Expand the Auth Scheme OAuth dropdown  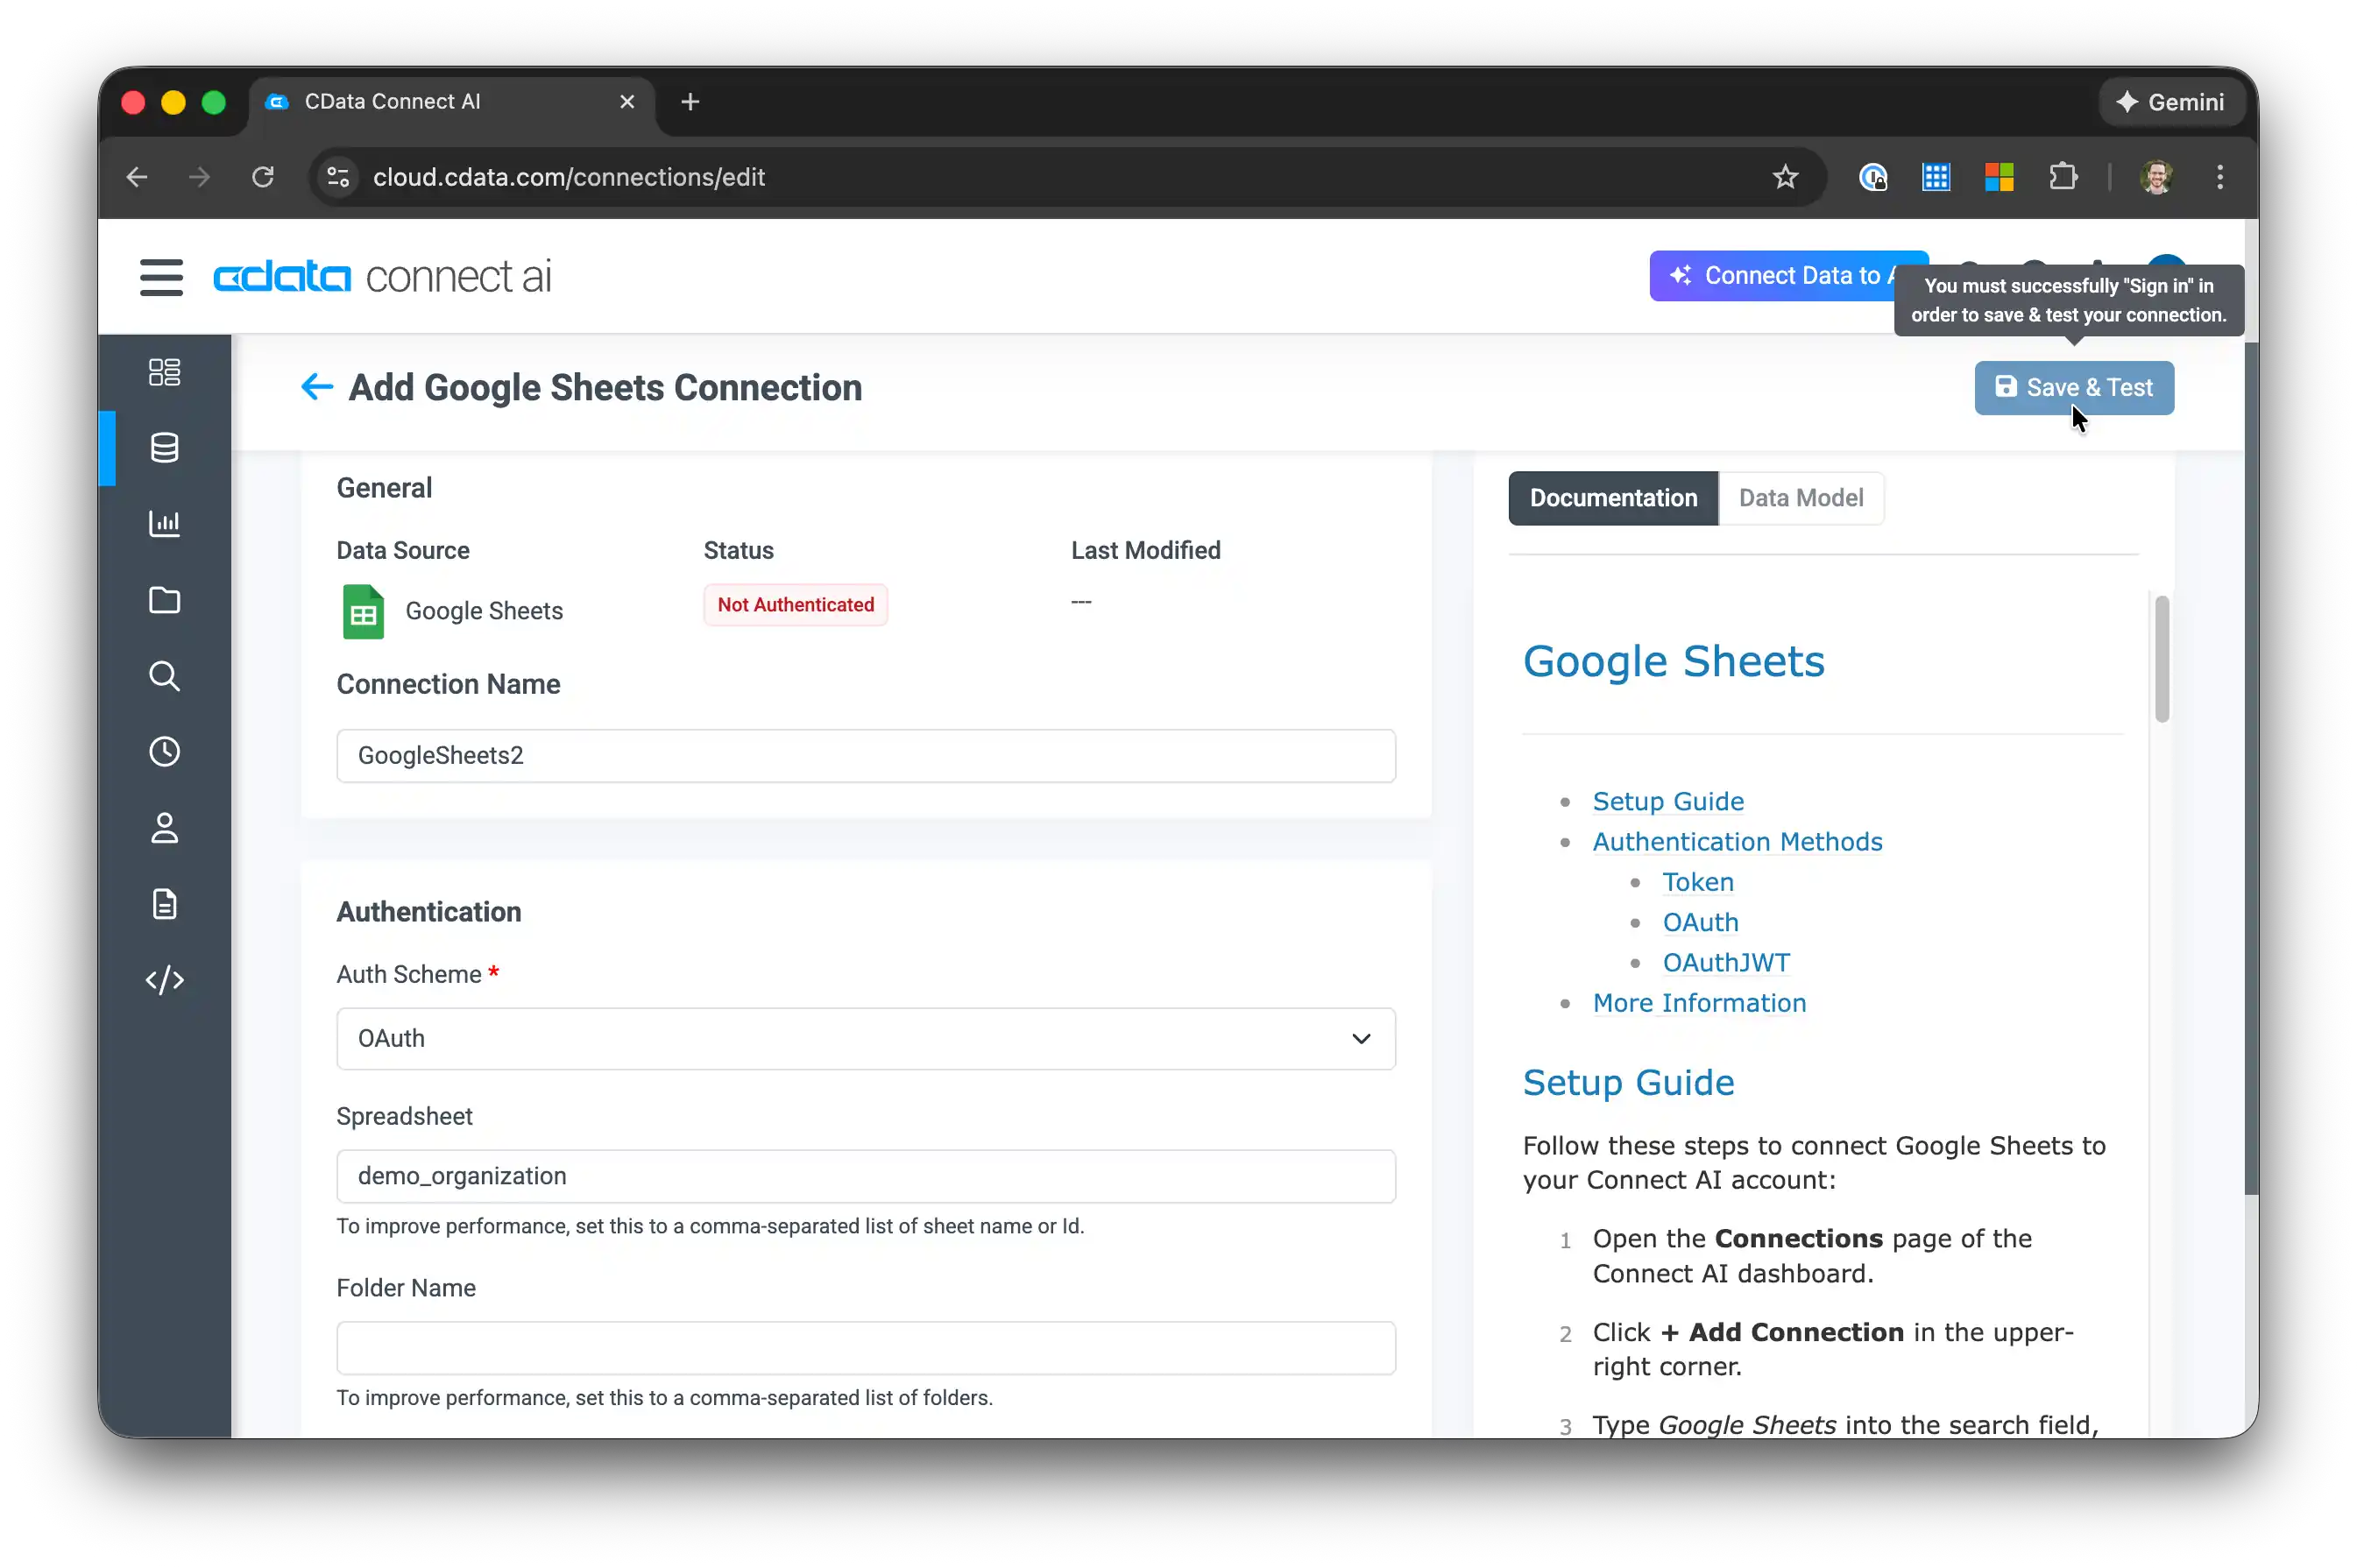865,1038
